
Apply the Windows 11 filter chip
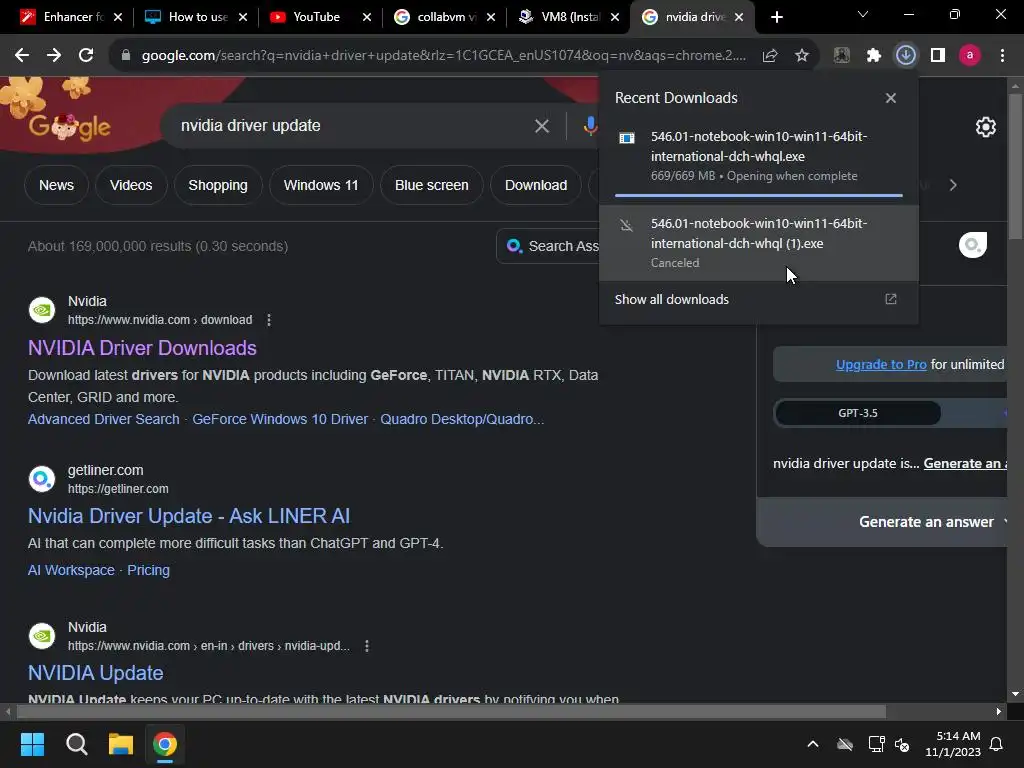pos(321,185)
